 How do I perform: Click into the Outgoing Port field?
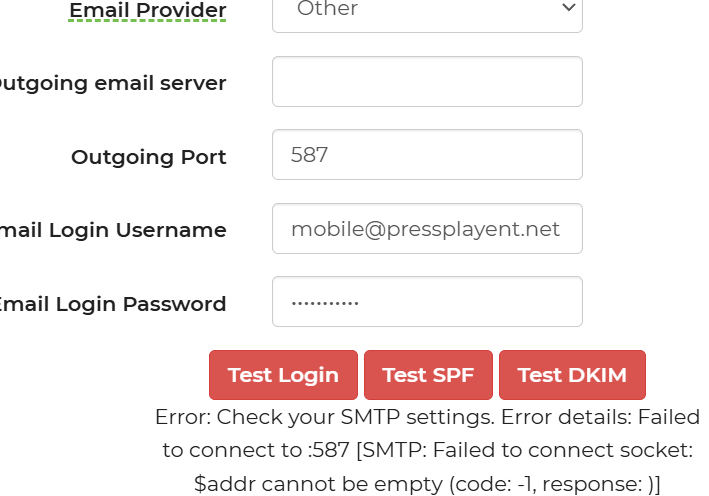(x=427, y=156)
